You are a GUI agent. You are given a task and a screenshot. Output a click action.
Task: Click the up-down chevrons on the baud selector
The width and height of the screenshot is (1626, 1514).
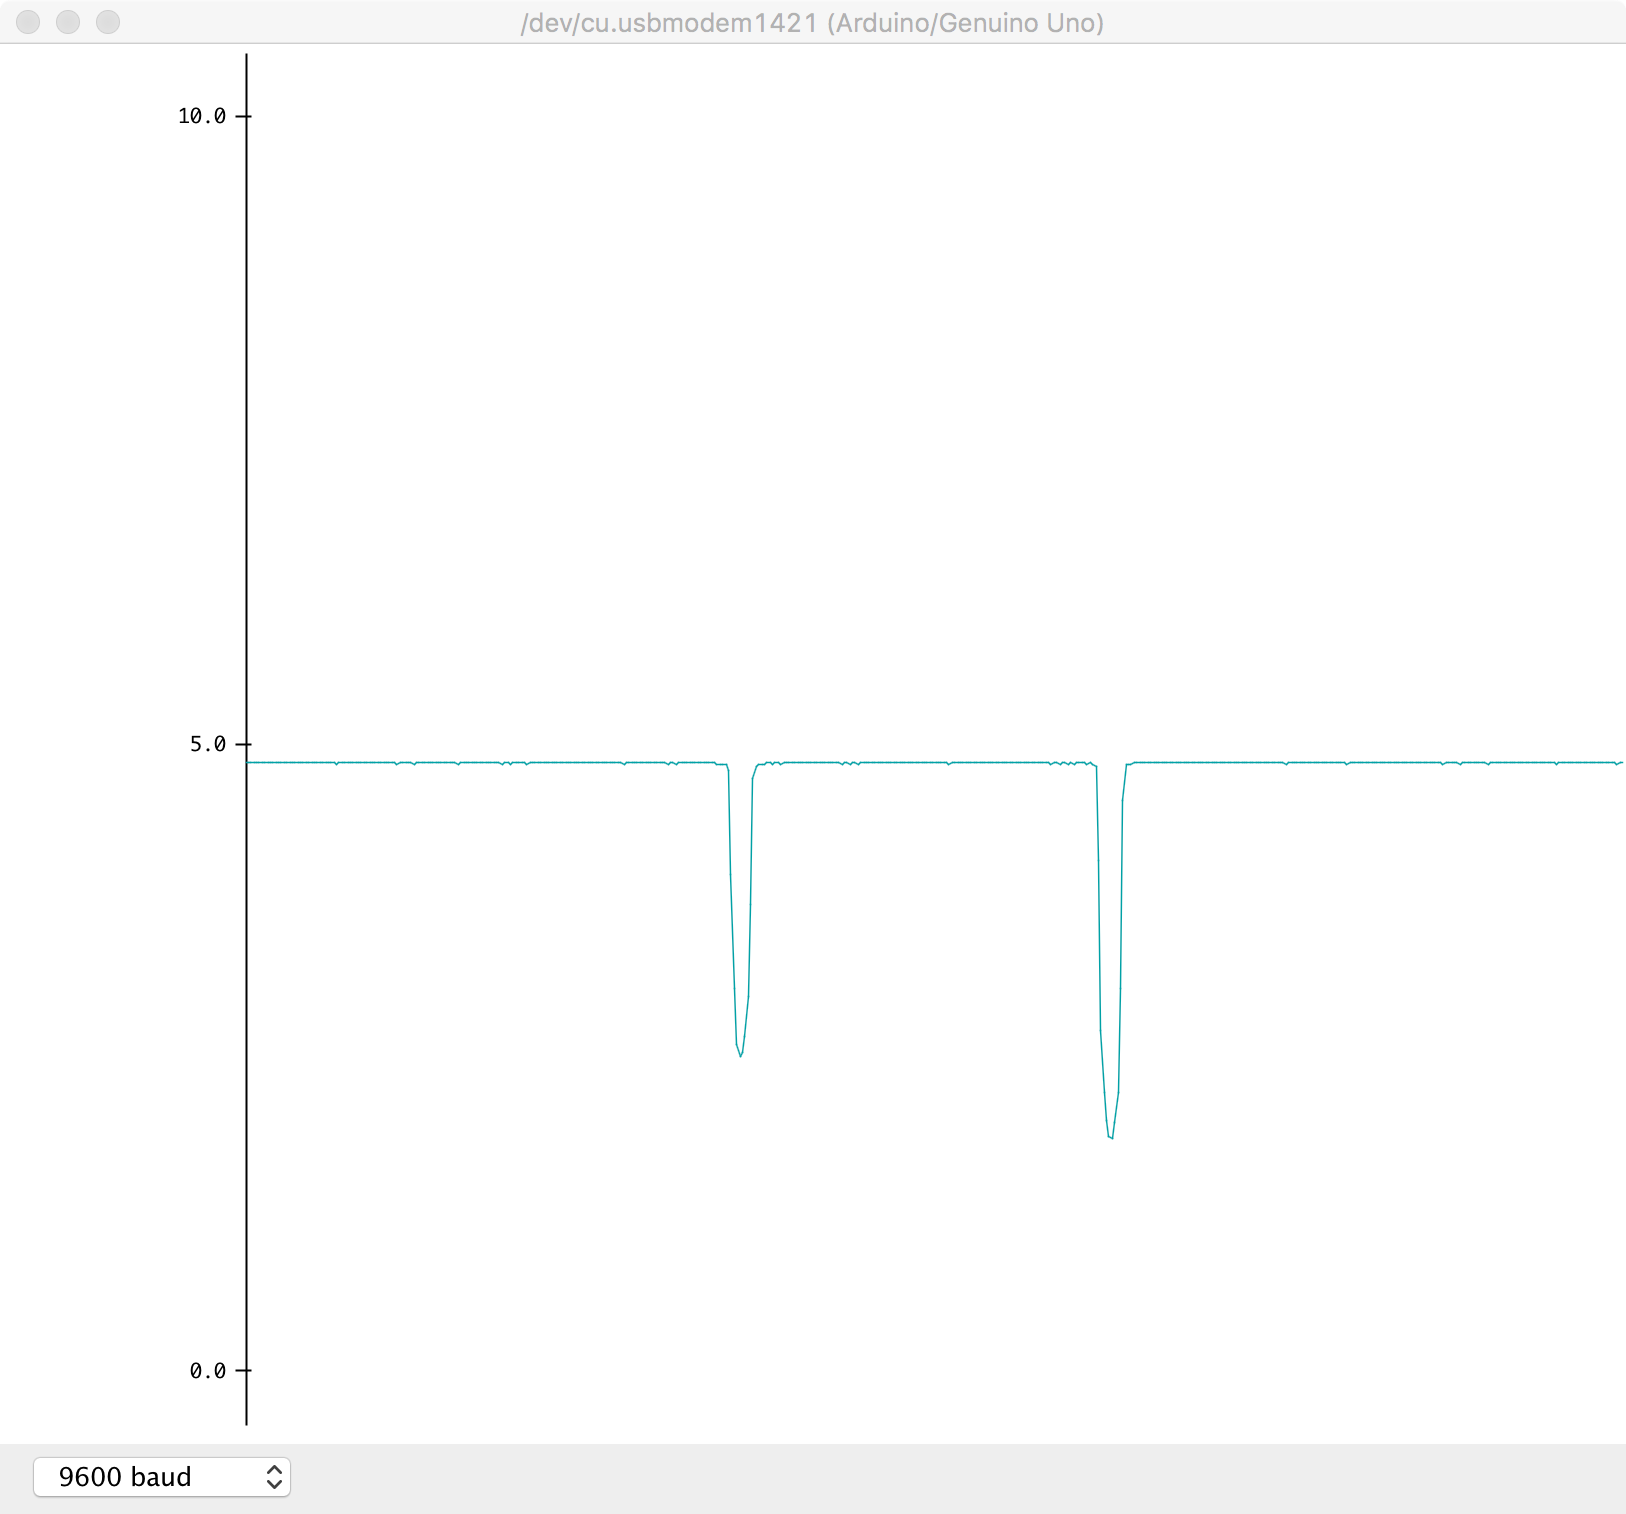[274, 1477]
